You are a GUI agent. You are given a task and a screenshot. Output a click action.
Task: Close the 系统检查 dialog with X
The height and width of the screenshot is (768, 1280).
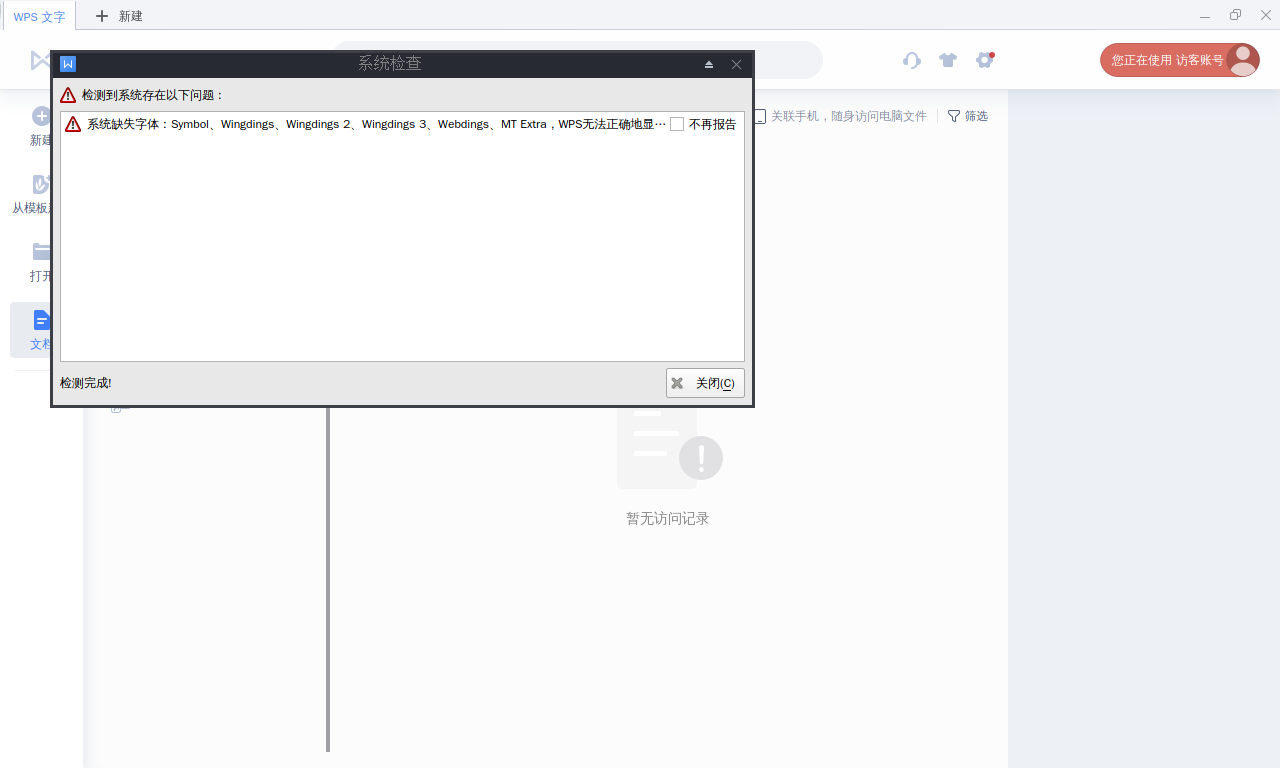coord(736,64)
